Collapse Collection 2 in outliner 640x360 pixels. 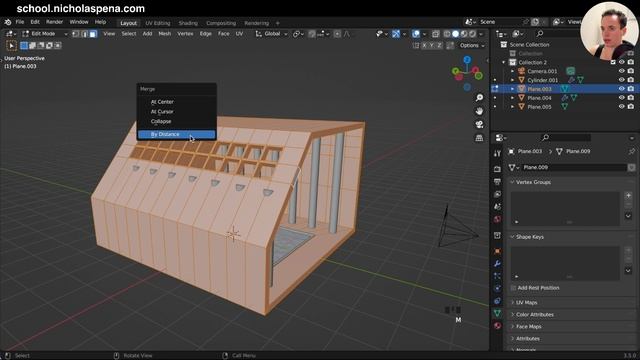pyautogui.click(x=504, y=62)
